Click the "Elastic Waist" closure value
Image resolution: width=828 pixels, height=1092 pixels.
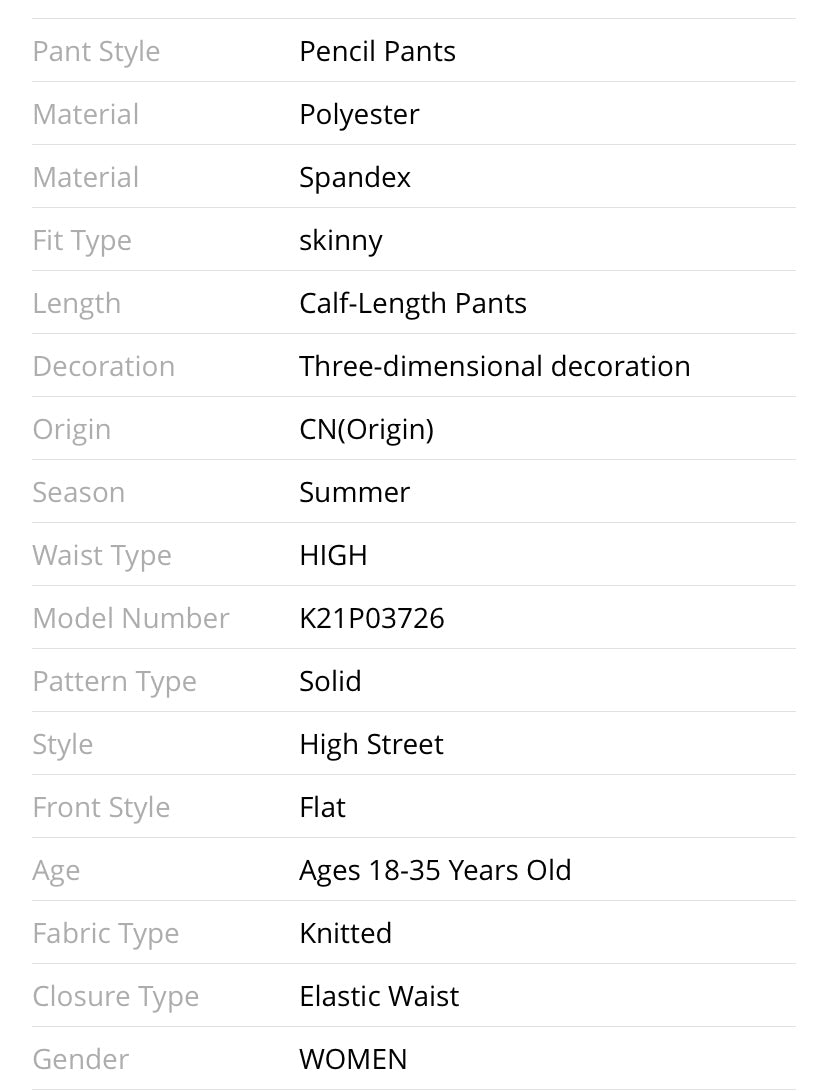point(379,996)
